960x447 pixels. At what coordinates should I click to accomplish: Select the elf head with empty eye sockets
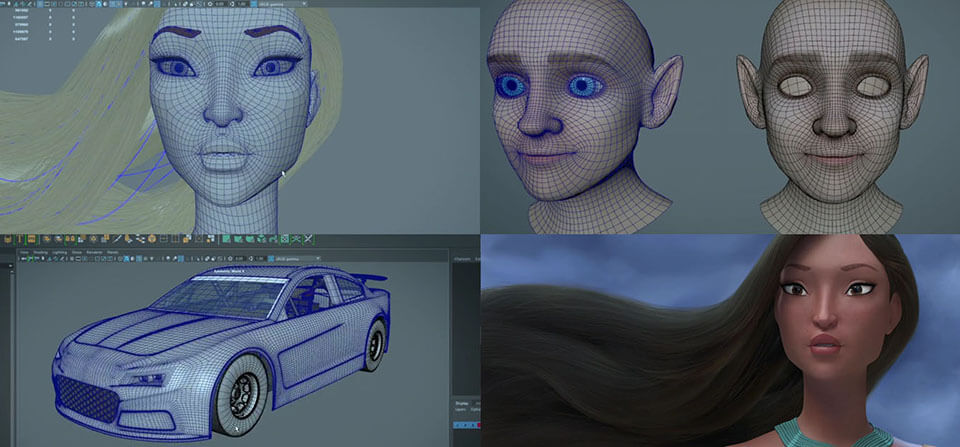[x=833, y=116]
